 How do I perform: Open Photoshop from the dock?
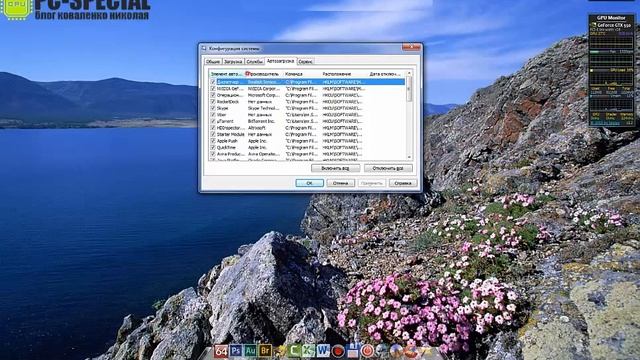(236, 351)
